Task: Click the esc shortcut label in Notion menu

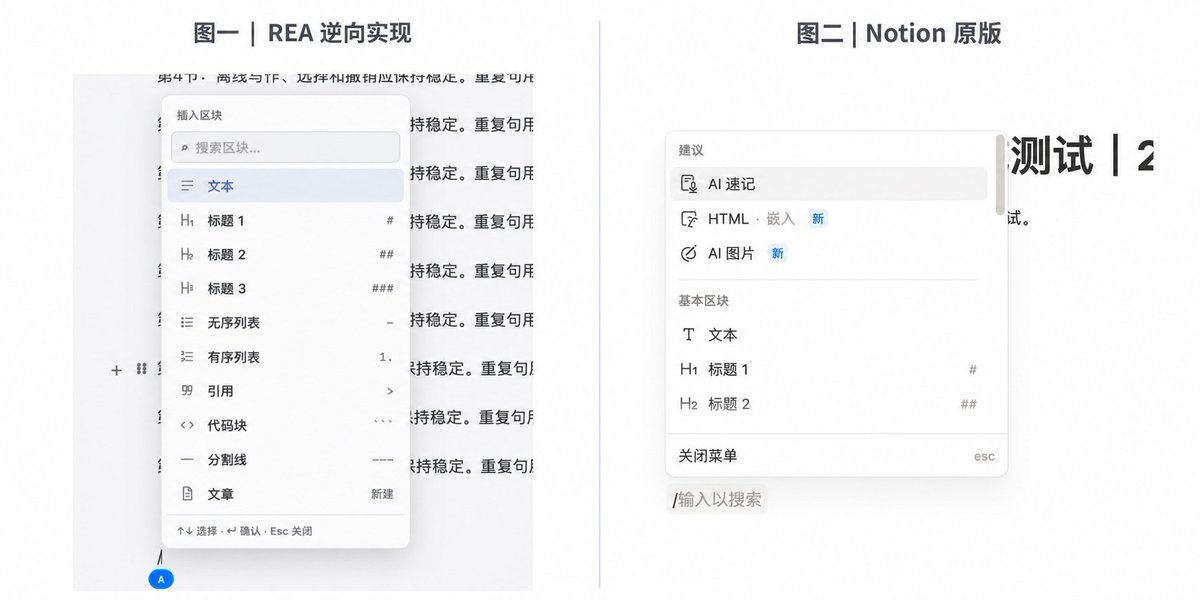Action: (984, 456)
